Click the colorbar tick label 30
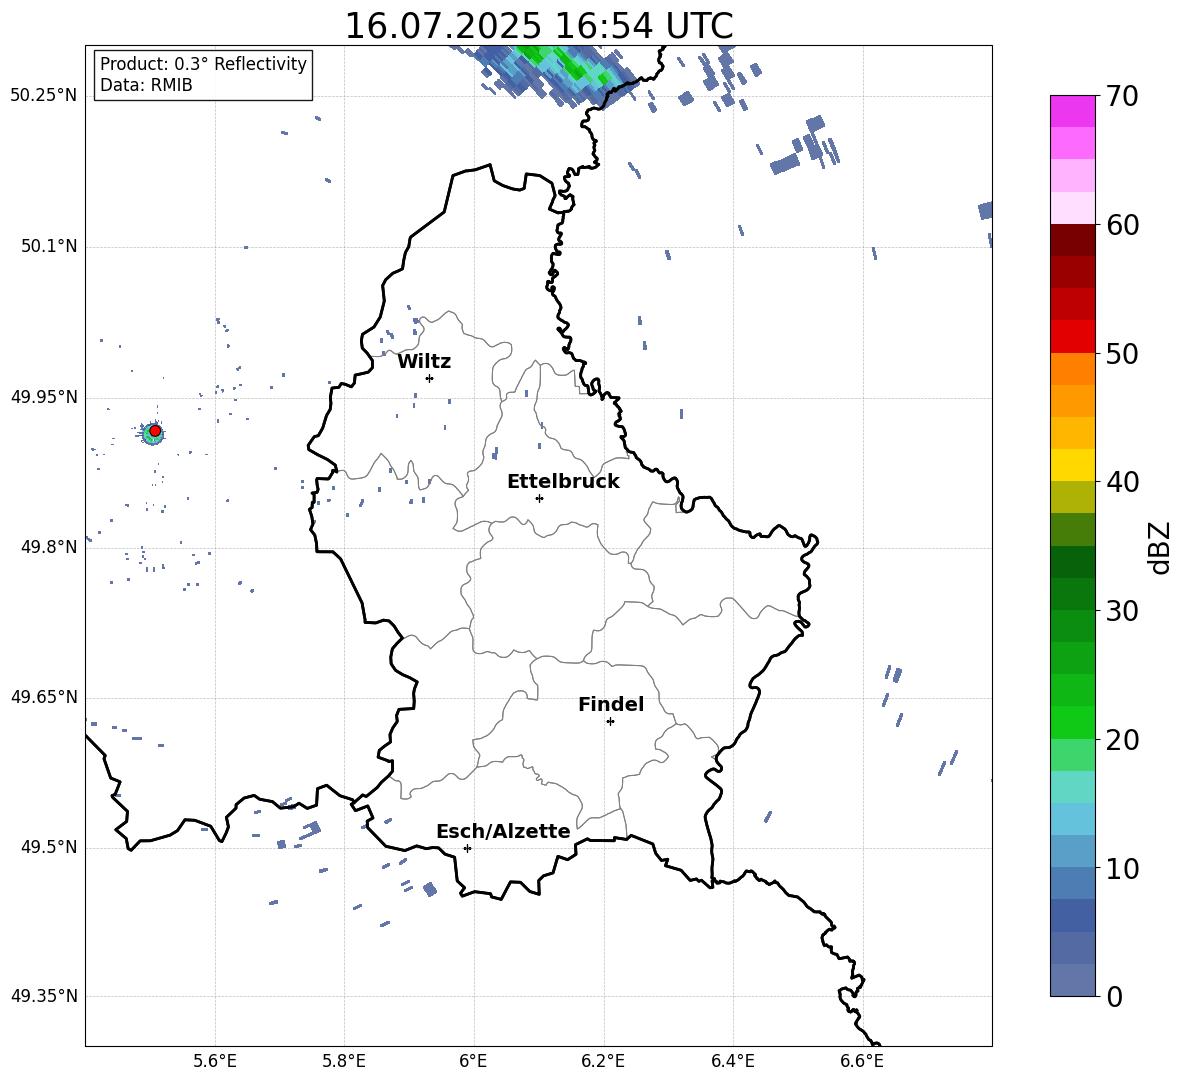 [x=1123, y=611]
